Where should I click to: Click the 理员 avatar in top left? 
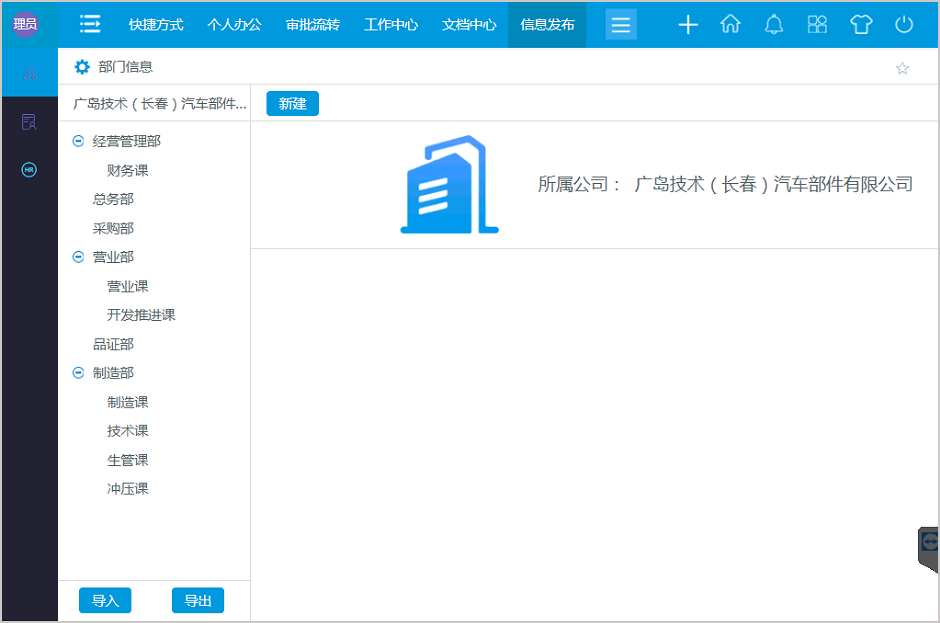pyautogui.click(x=24, y=22)
